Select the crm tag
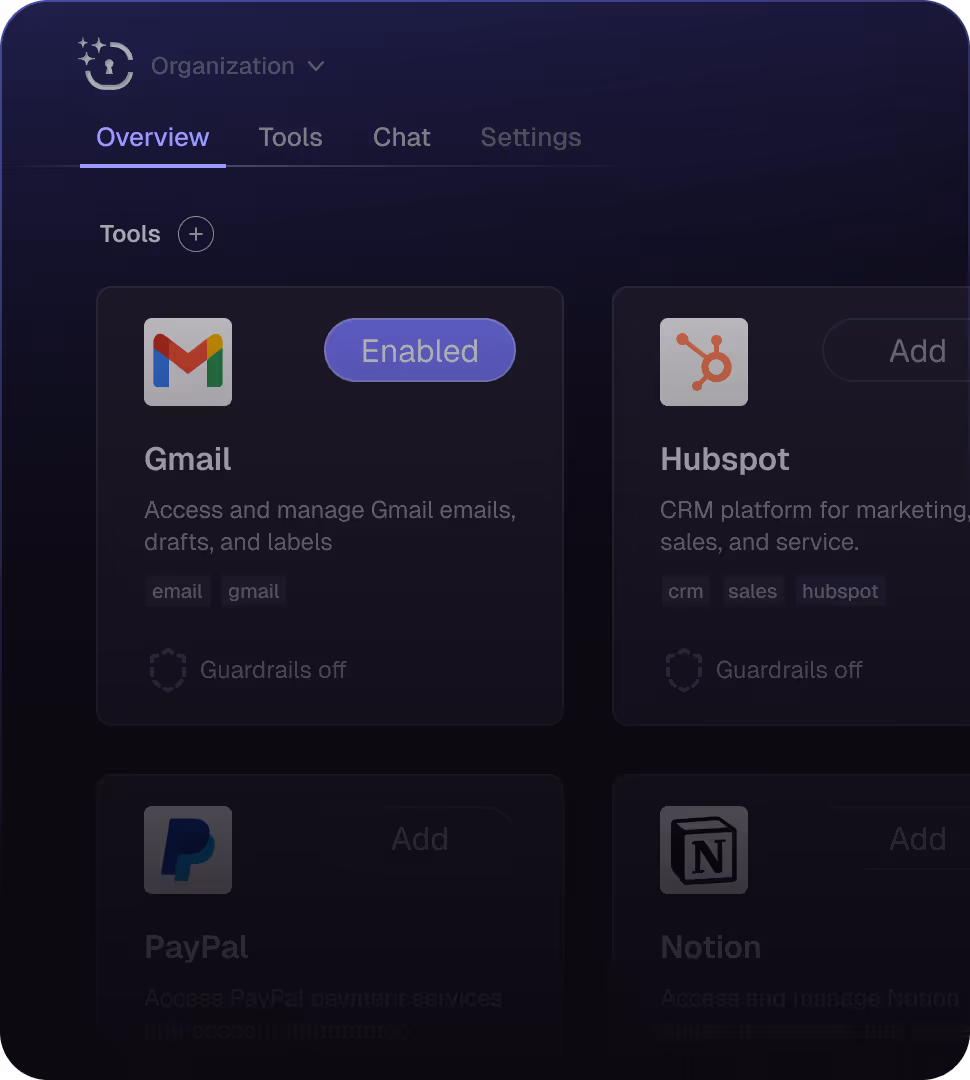 pyautogui.click(x=685, y=591)
